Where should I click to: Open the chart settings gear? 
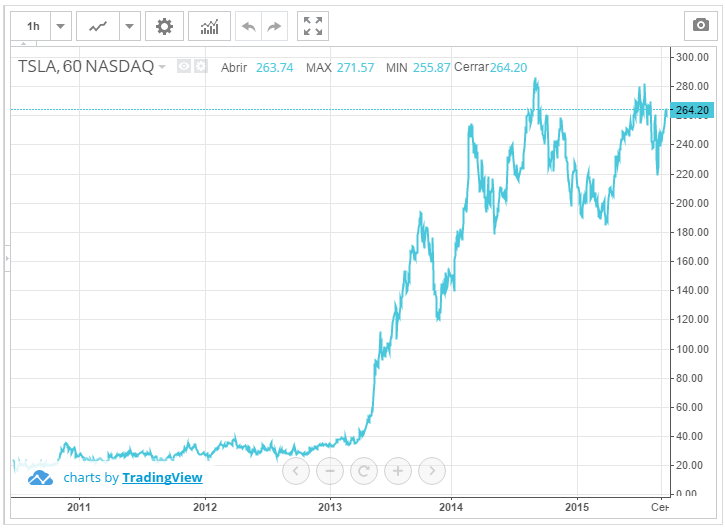pos(164,26)
